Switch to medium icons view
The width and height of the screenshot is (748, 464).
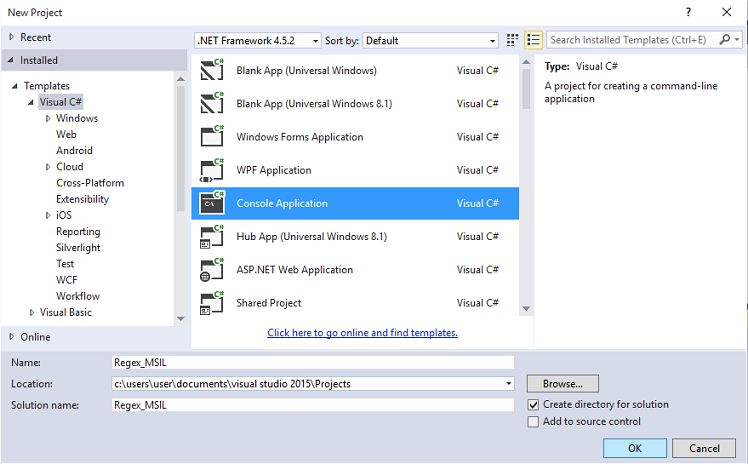click(x=512, y=40)
